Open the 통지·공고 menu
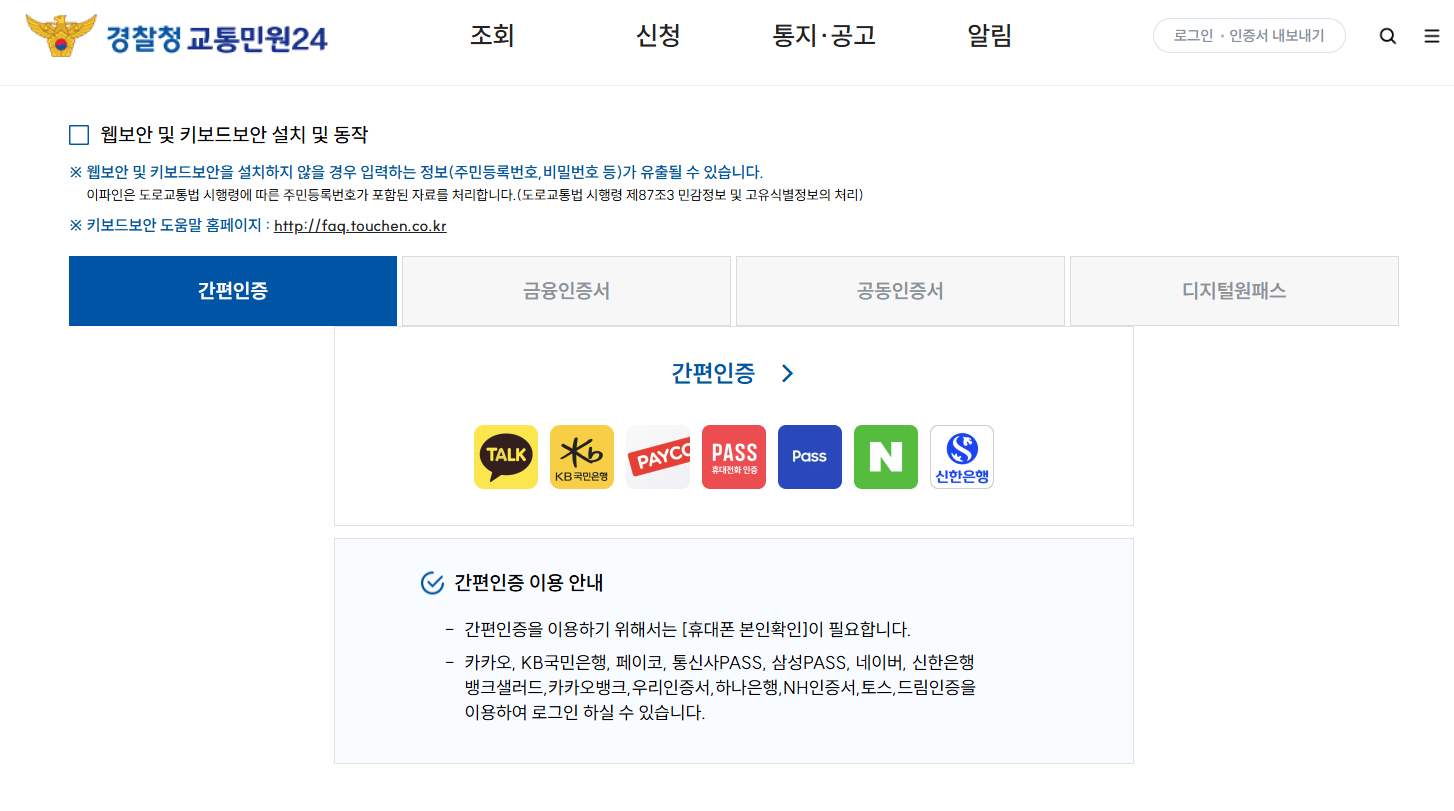 pyautogui.click(x=824, y=36)
